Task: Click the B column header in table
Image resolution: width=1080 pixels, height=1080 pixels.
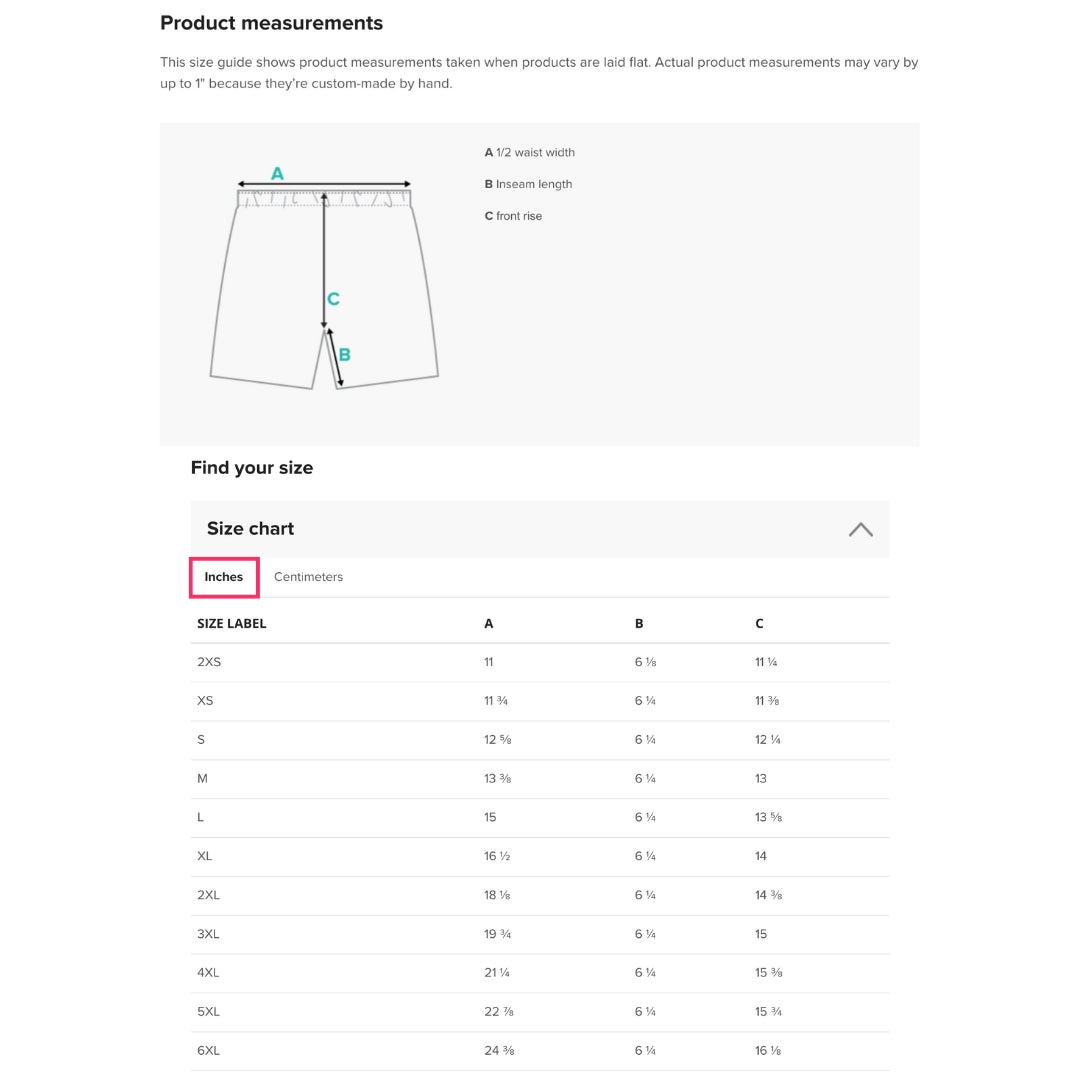Action: (x=639, y=624)
